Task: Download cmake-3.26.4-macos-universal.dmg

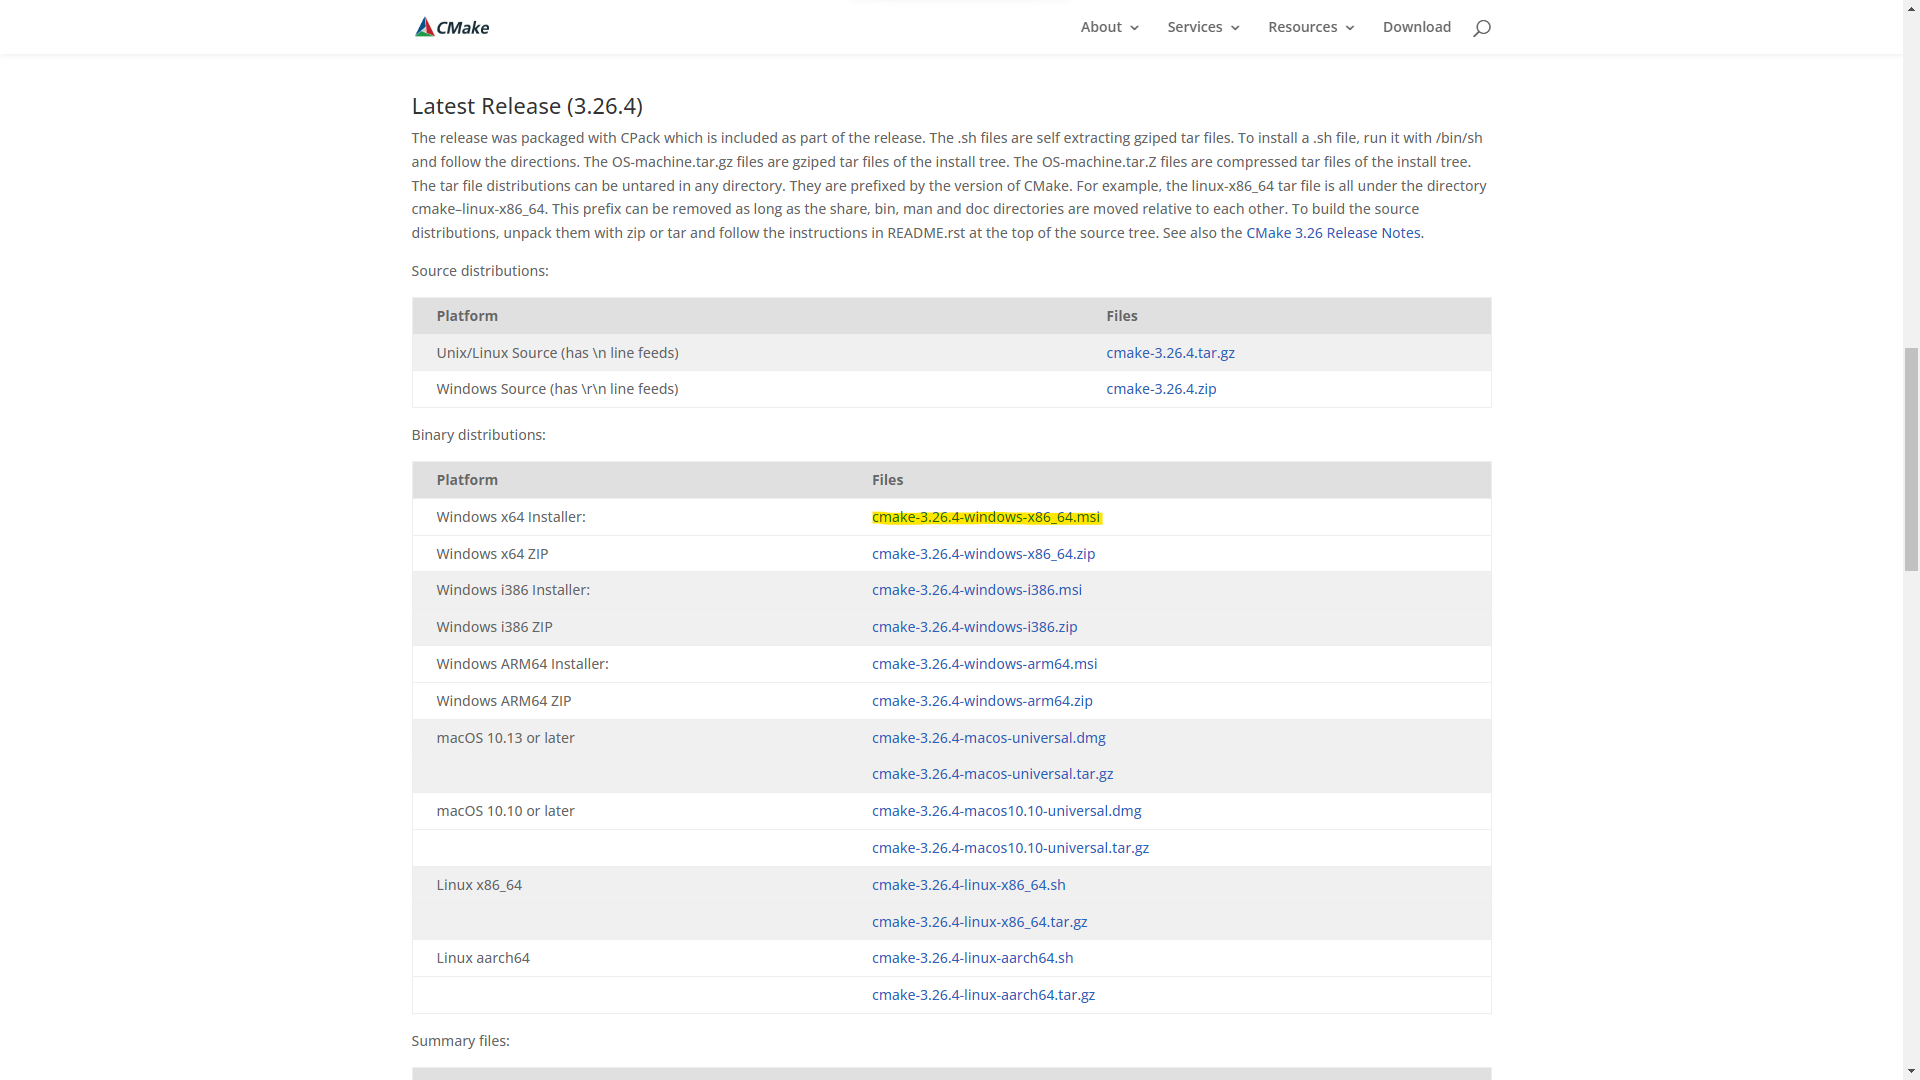Action: coord(988,738)
